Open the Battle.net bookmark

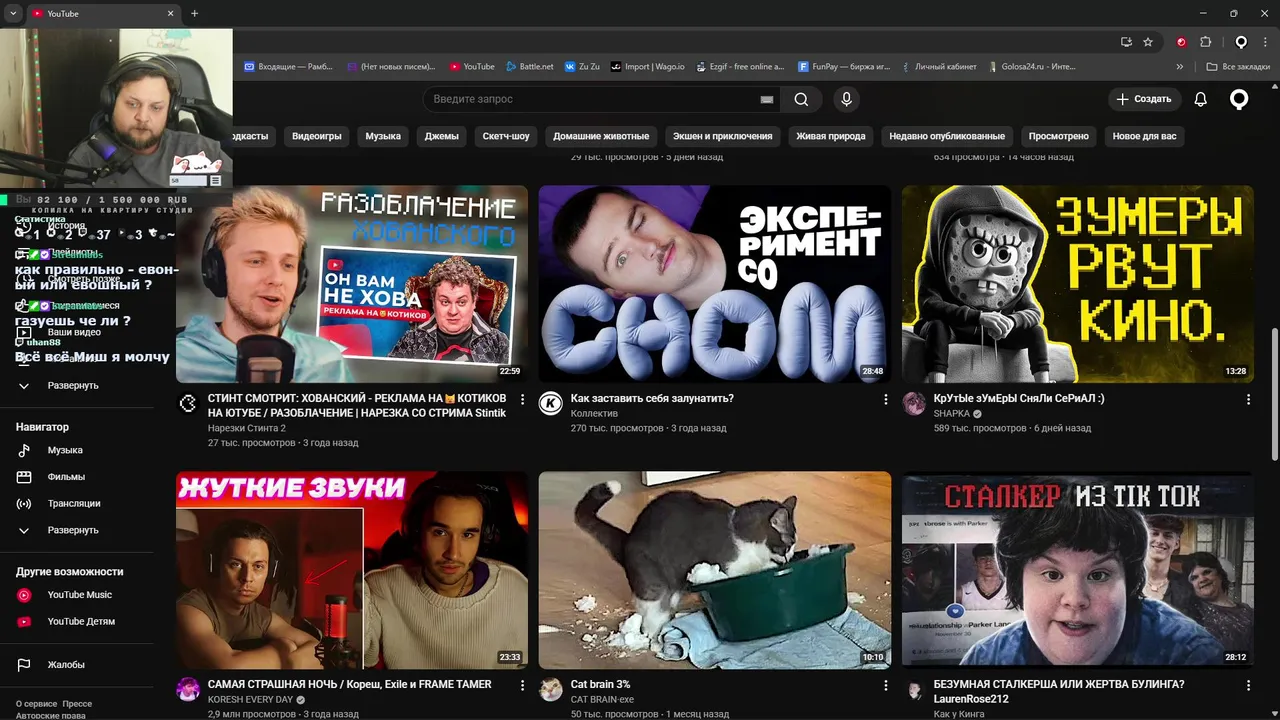(529, 67)
